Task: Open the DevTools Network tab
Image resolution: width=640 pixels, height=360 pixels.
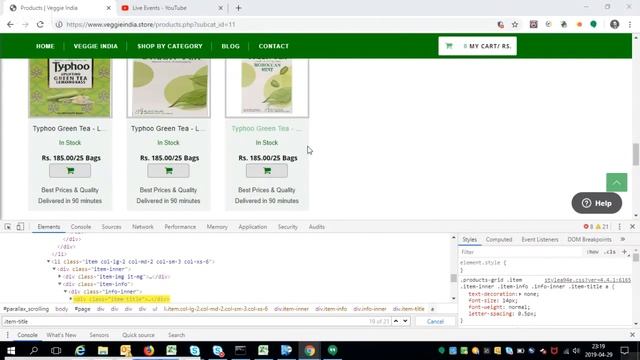Action: tap(143, 227)
